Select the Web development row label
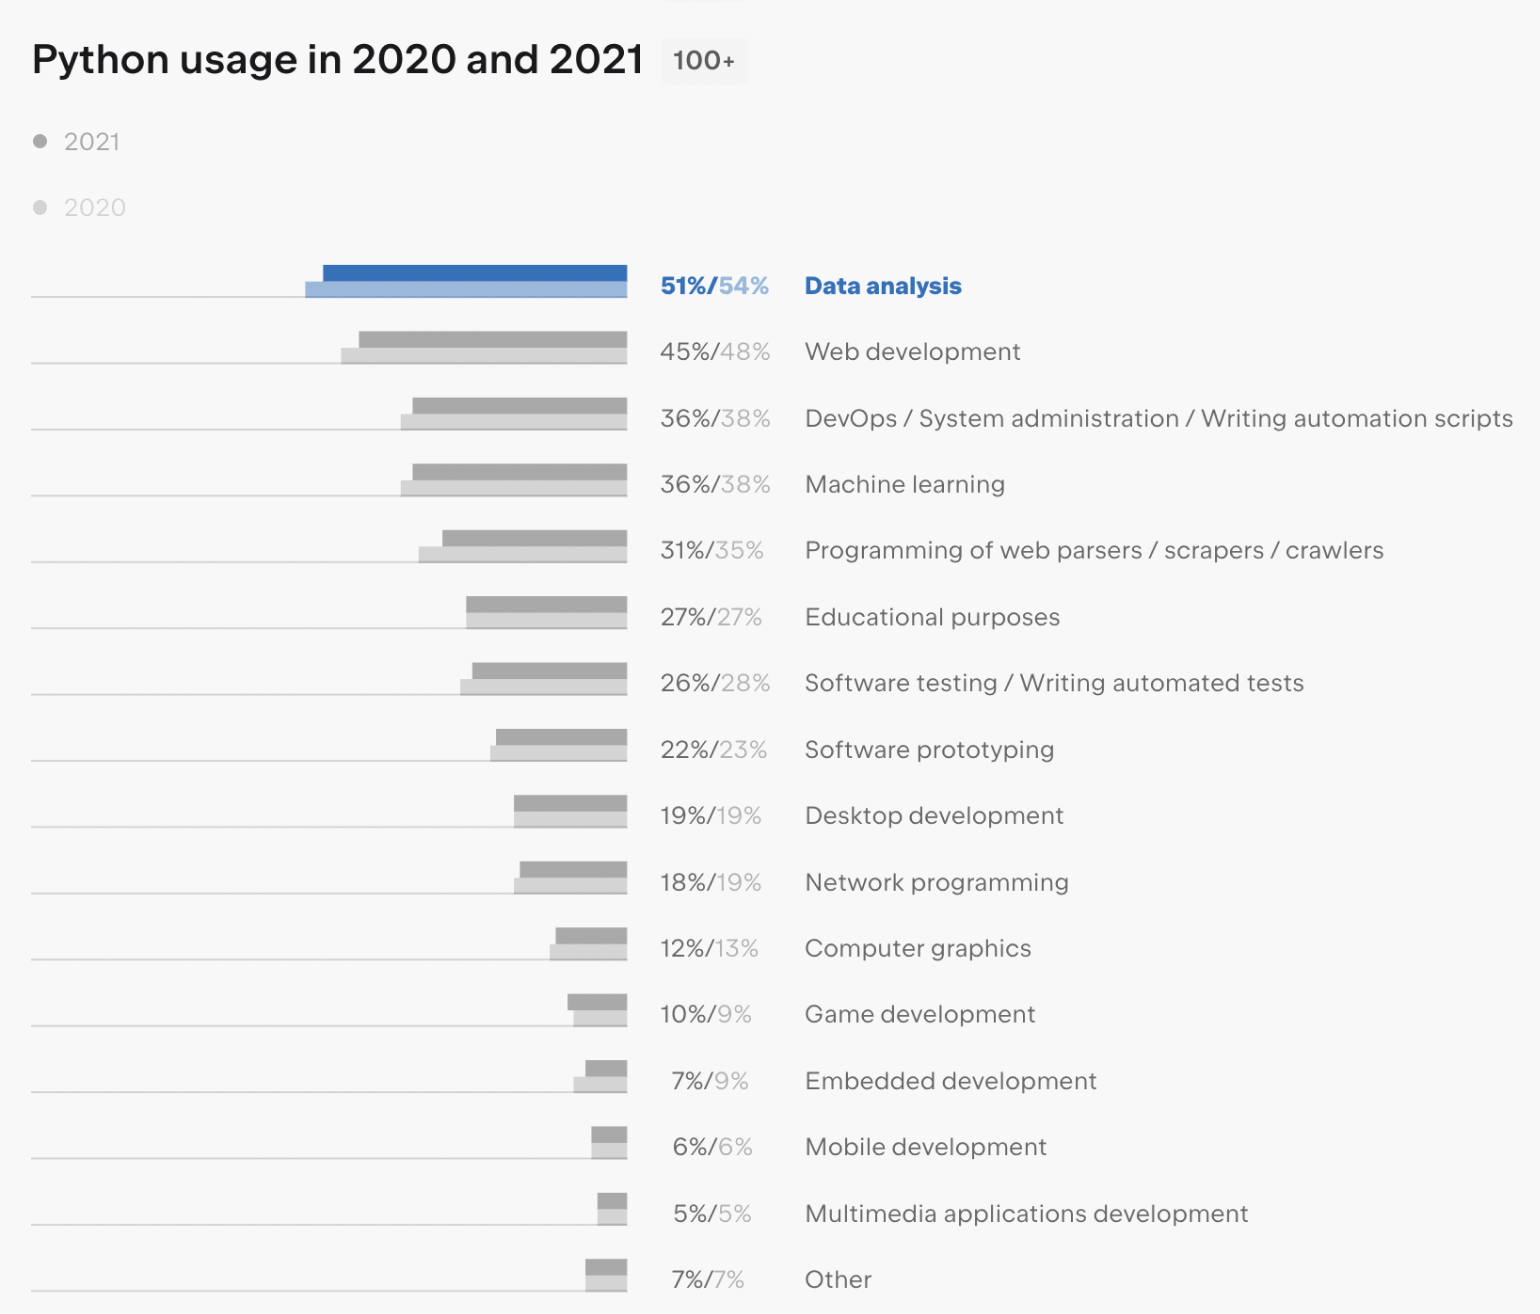Screen dimensions: 1540x1314 click(912, 352)
